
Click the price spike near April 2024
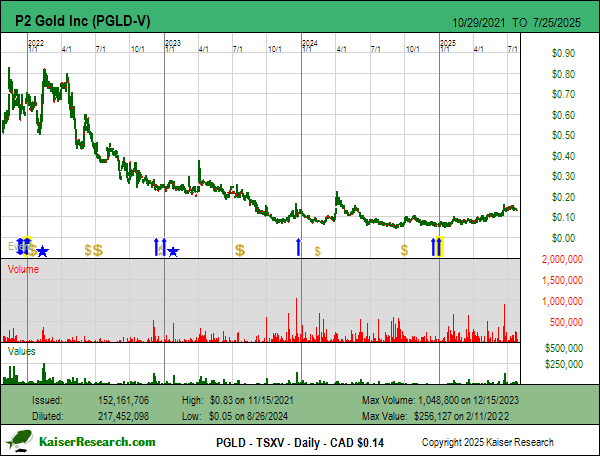click(337, 197)
